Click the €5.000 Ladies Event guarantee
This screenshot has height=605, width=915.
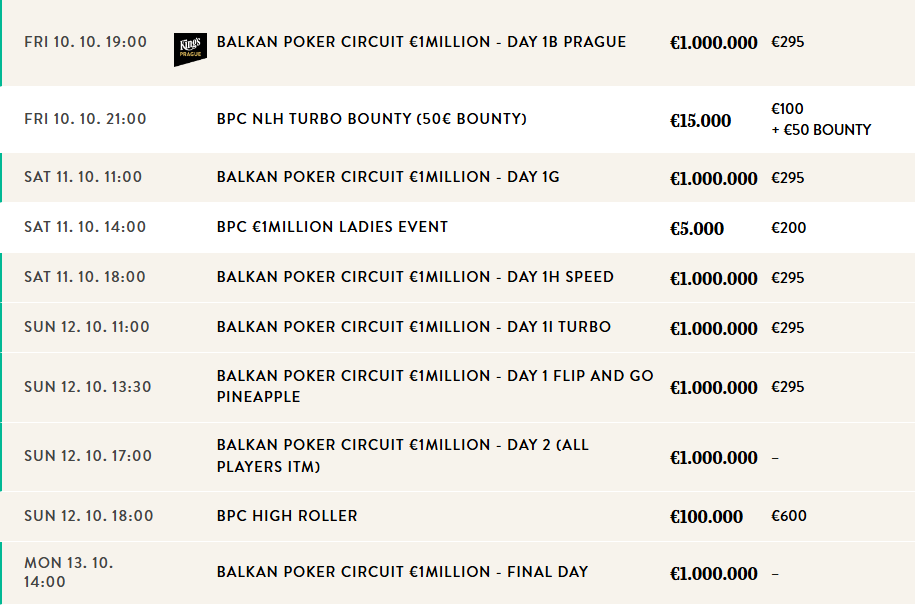point(696,229)
